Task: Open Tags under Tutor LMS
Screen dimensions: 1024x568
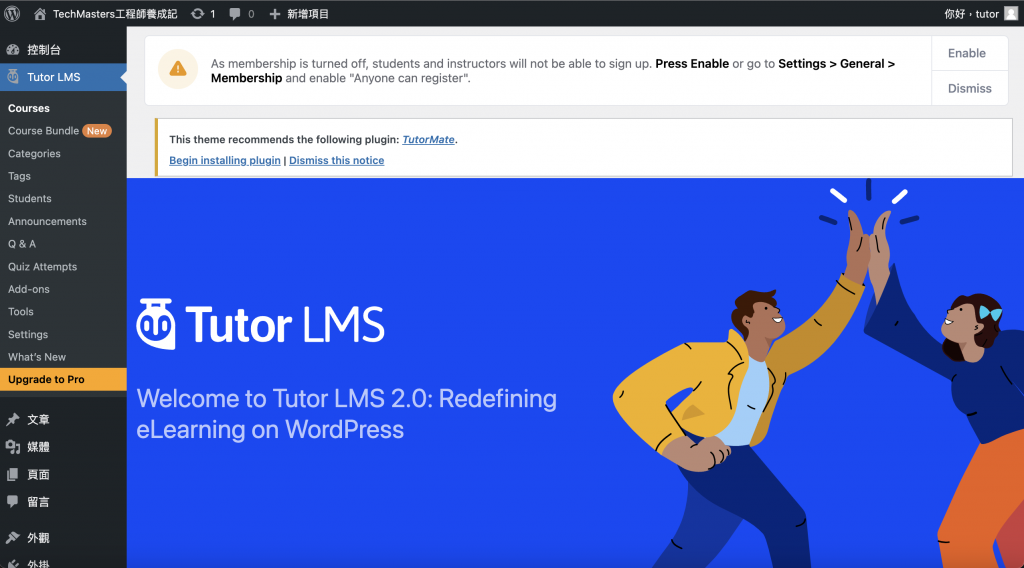Action: [19, 176]
